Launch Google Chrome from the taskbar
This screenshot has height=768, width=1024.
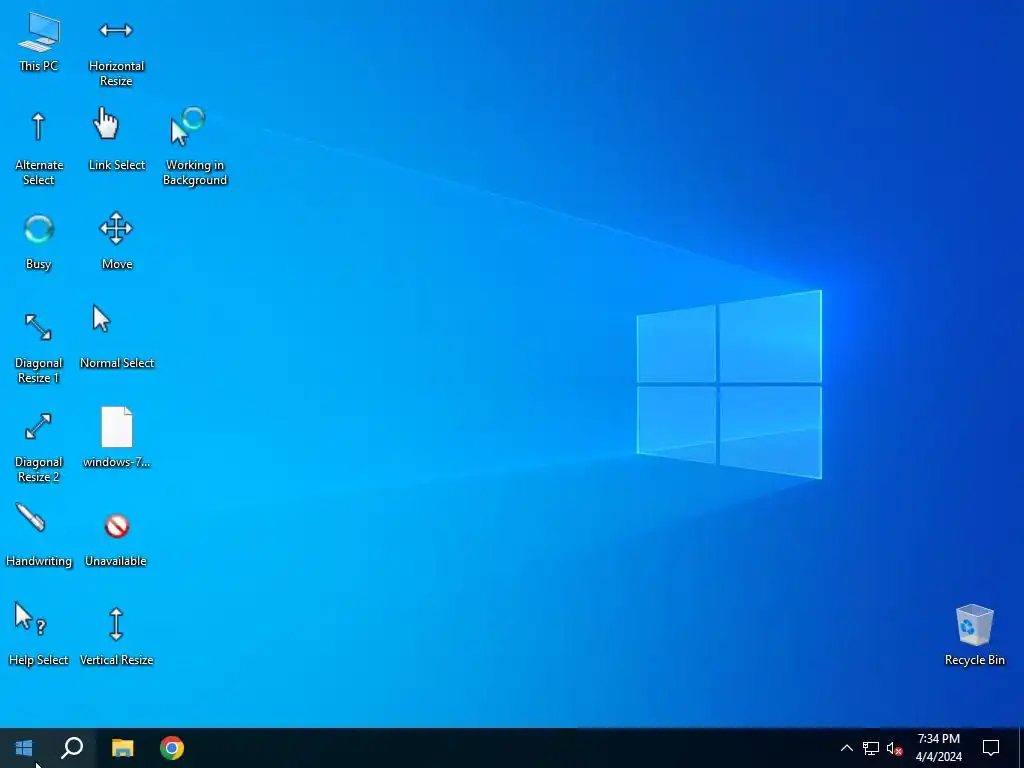[172, 748]
